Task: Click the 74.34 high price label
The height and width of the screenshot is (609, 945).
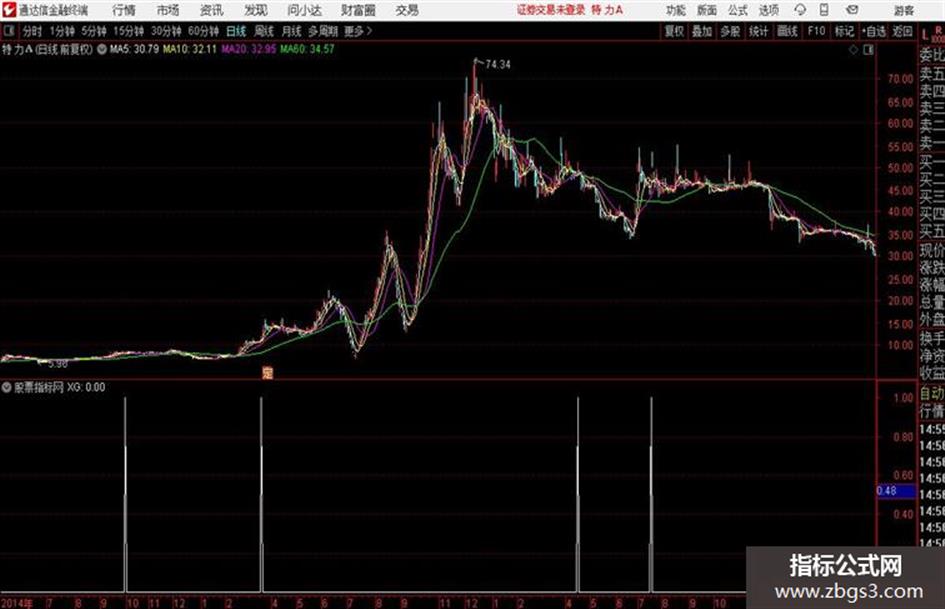Action: click(x=498, y=65)
